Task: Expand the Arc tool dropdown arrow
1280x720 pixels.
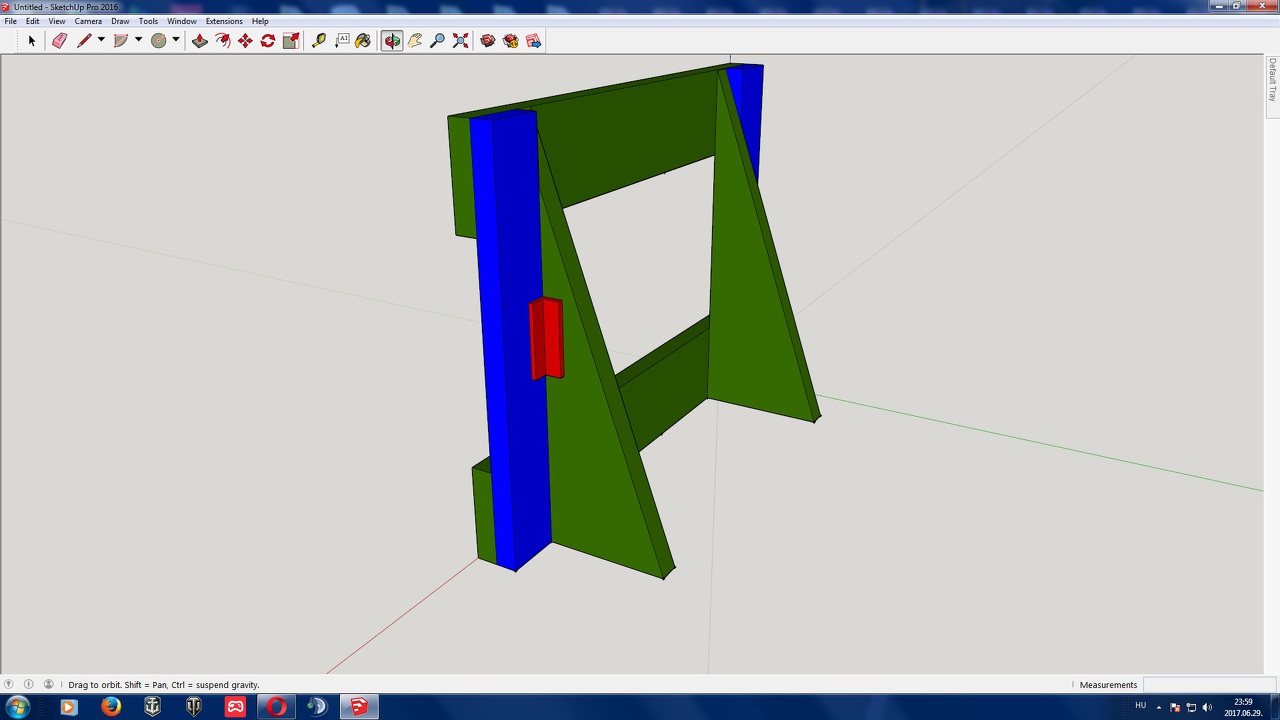Action: tap(138, 41)
